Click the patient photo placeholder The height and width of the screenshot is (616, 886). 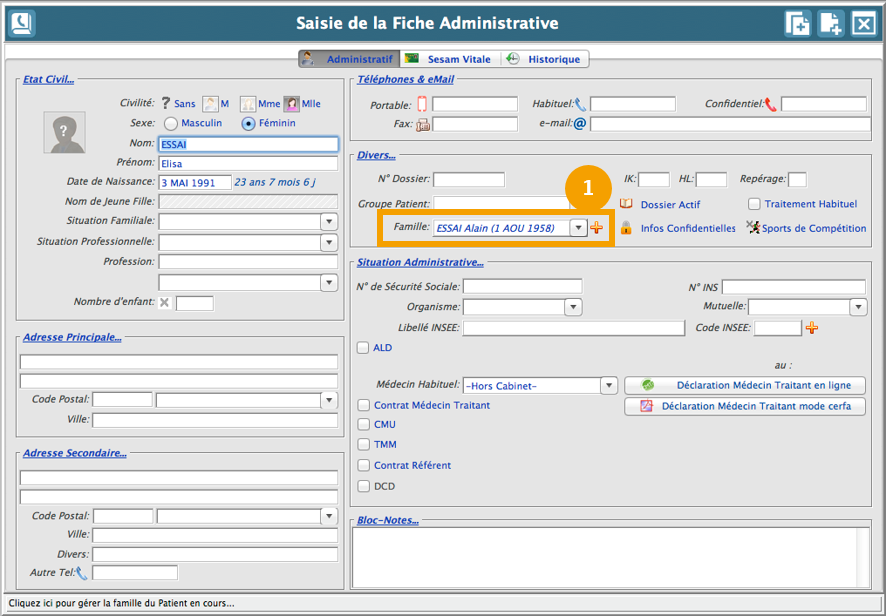point(64,132)
